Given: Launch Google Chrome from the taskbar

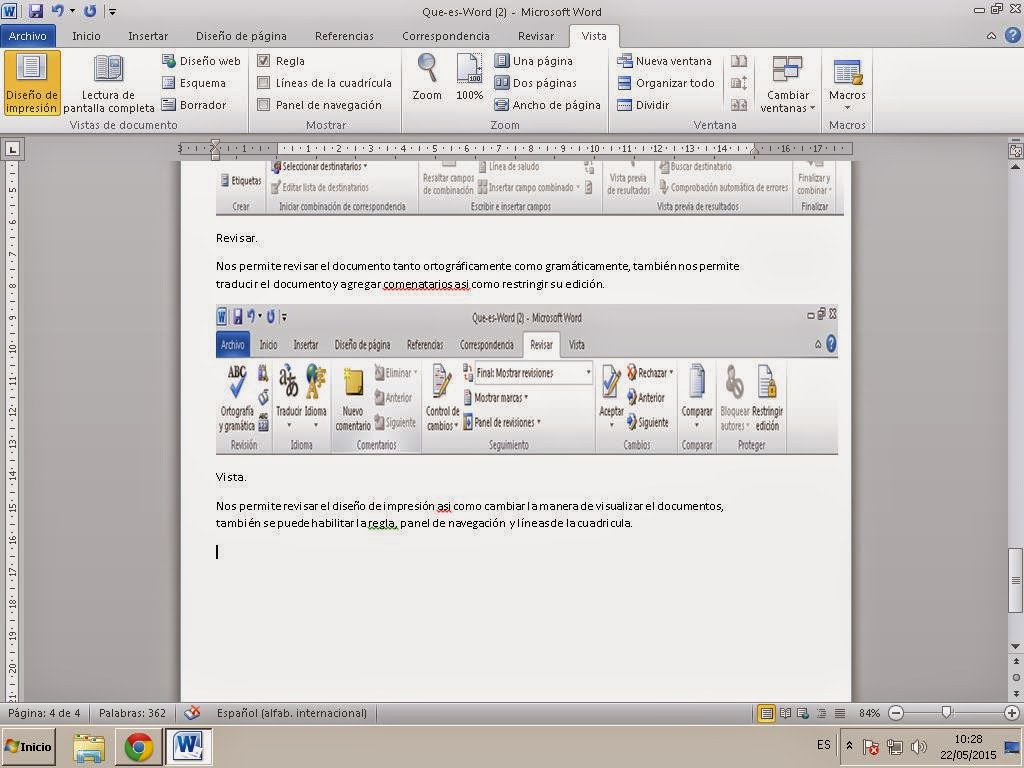Looking at the screenshot, I should (x=140, y=746).
